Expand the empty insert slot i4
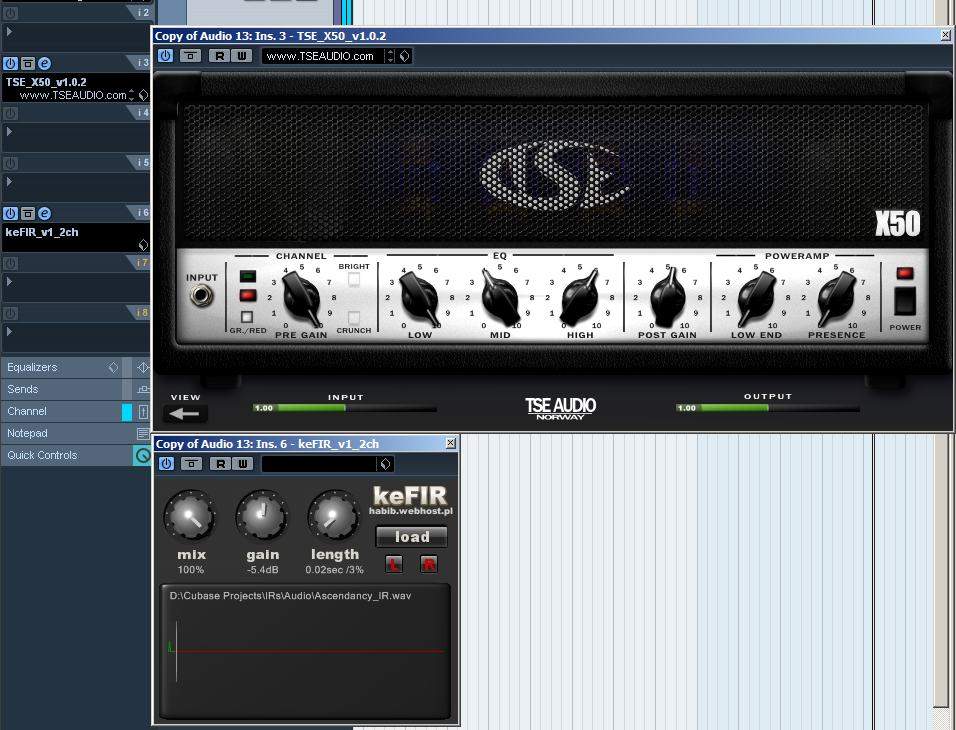Viewport: 956px width, 730px height. [10, 131]
